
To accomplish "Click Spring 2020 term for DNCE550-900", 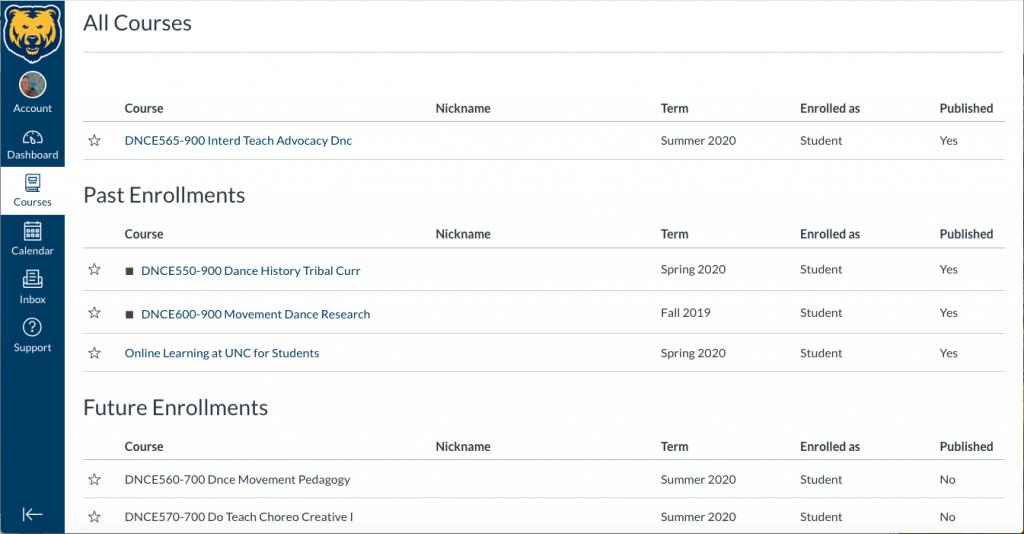I will [x=693, y=269].
